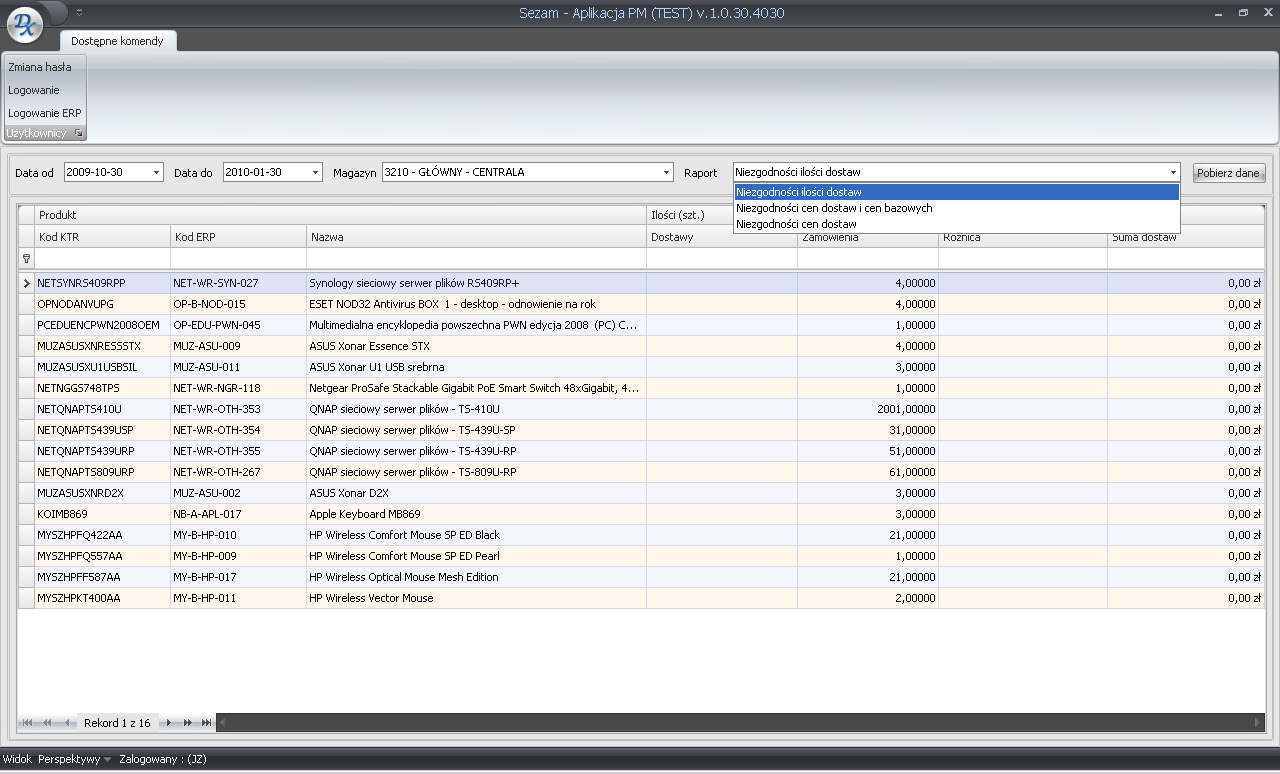Select the Apple Keyboard MB869 row

641,514
